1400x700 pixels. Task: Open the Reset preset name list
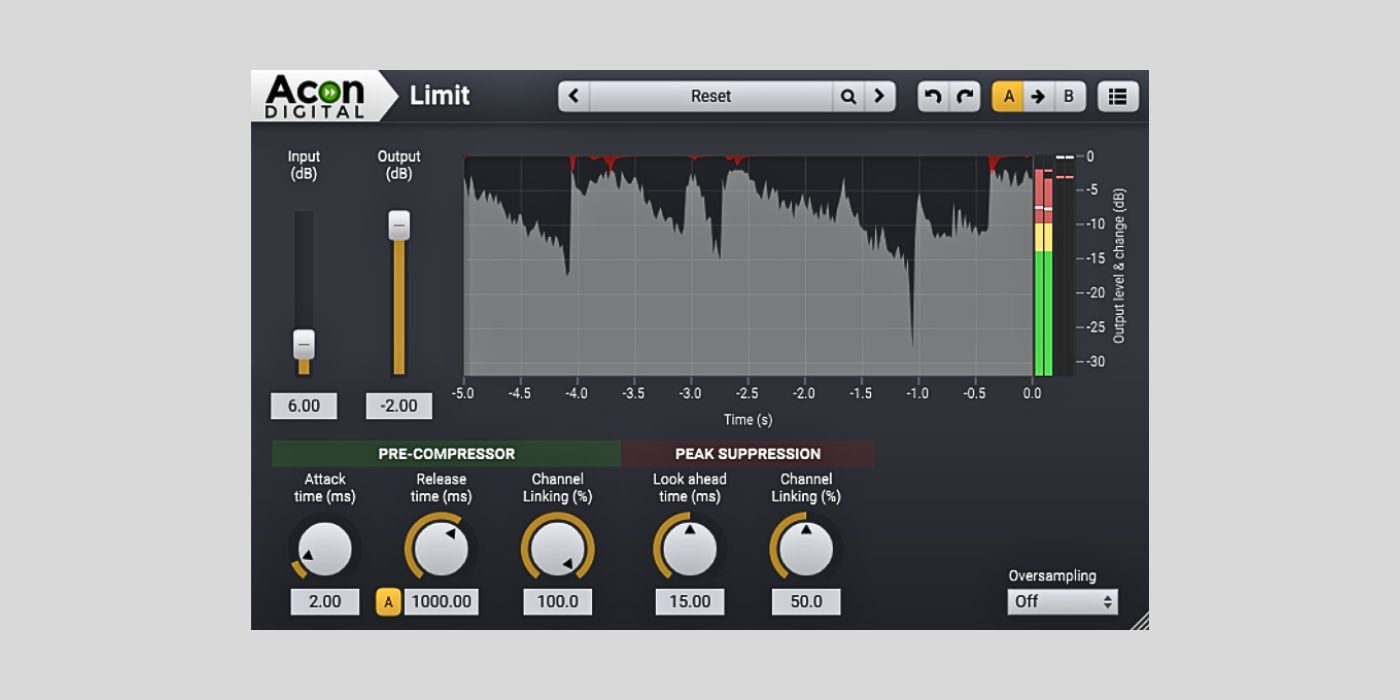pyautogui.click(x=711, y=96)
